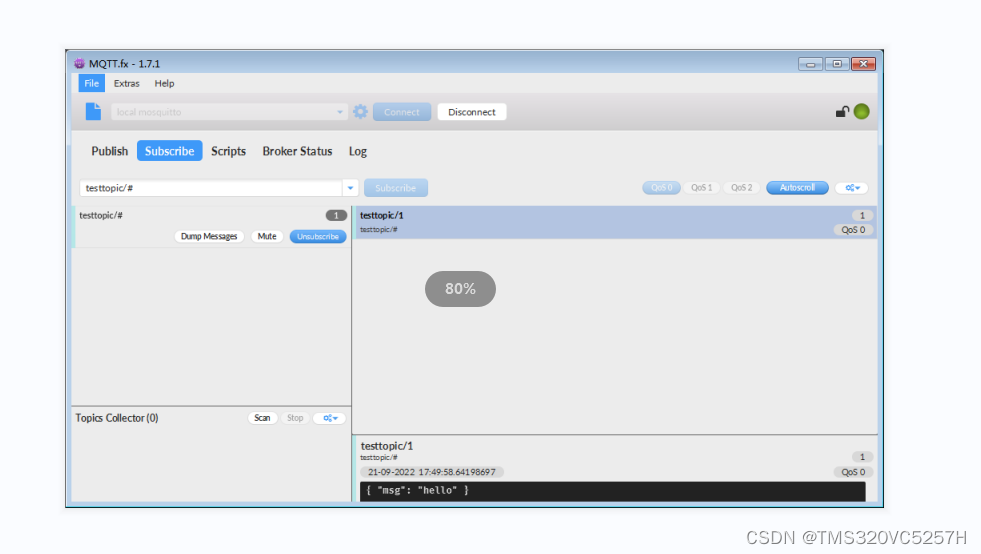Switch to the Publish tab
Screen dimensions: 981x554
tap(109, 151)
